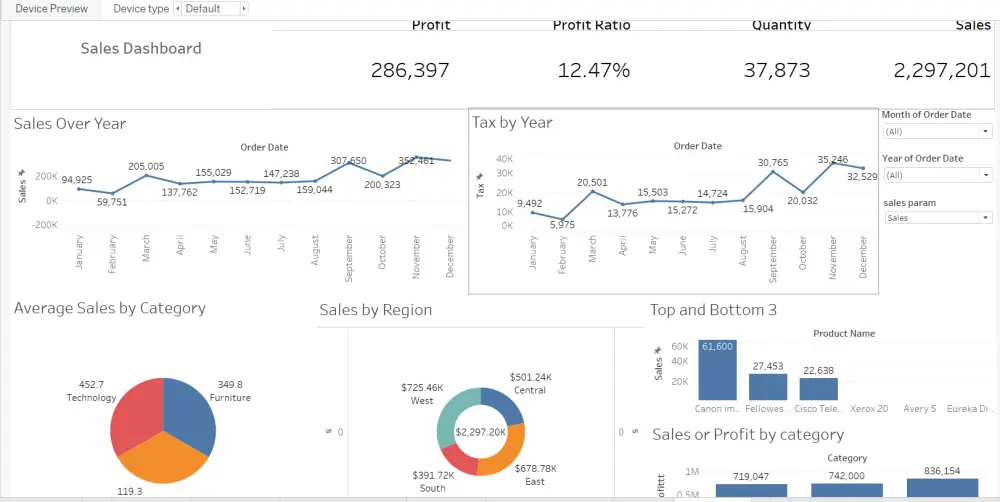1000x502 pixels.
Task: Open the Device type Default selector
Action: pos(211,9)
